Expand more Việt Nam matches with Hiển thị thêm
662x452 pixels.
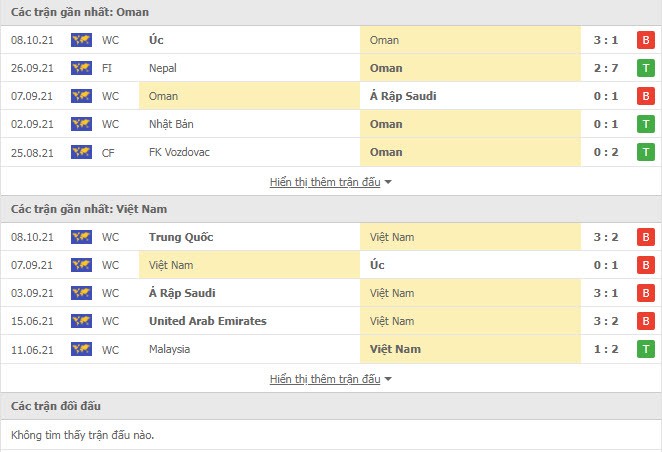325,379
